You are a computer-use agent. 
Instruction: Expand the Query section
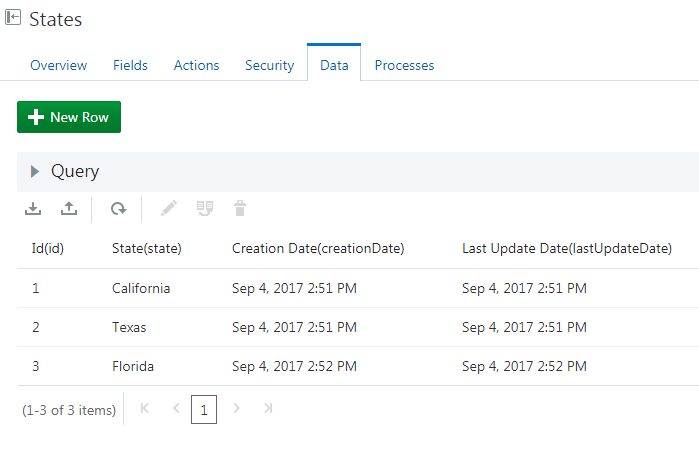pos(35,171)
